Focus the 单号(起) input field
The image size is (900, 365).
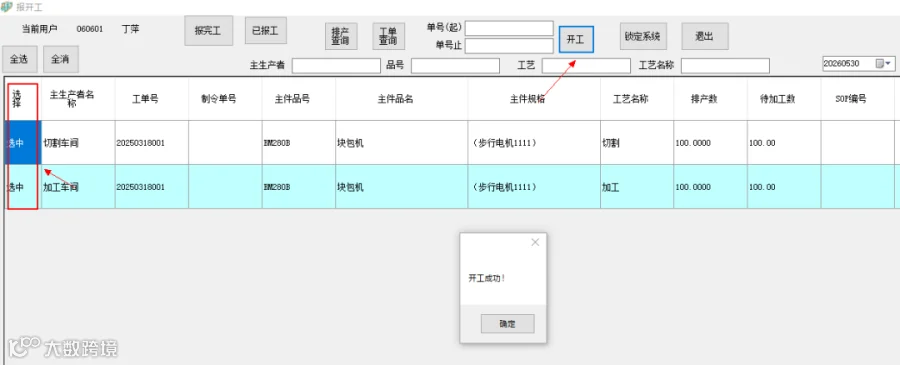(509, 28)
